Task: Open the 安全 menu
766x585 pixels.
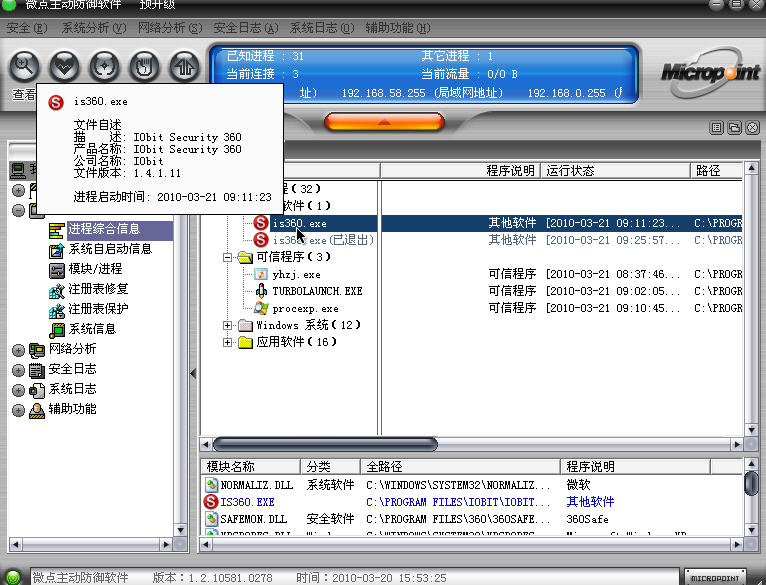Action: click(x=27, y=28)
